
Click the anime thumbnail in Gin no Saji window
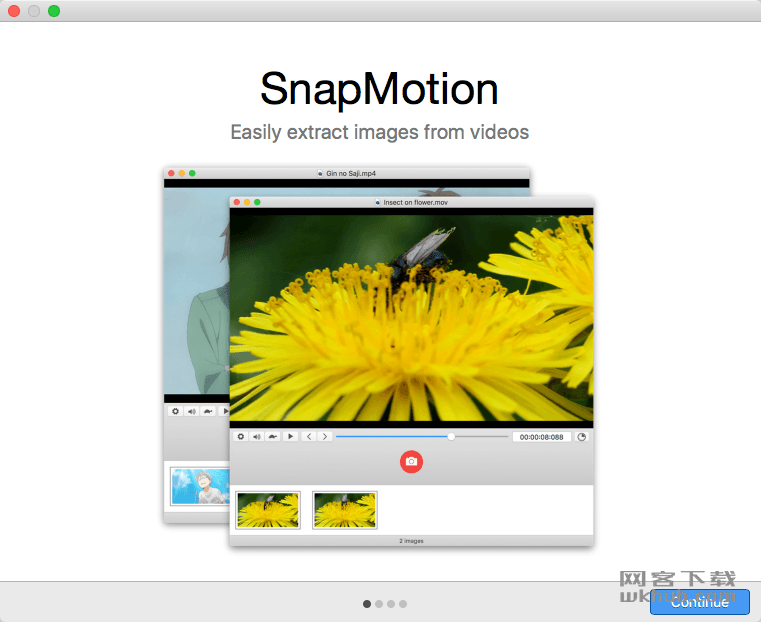tap(200, 486)
